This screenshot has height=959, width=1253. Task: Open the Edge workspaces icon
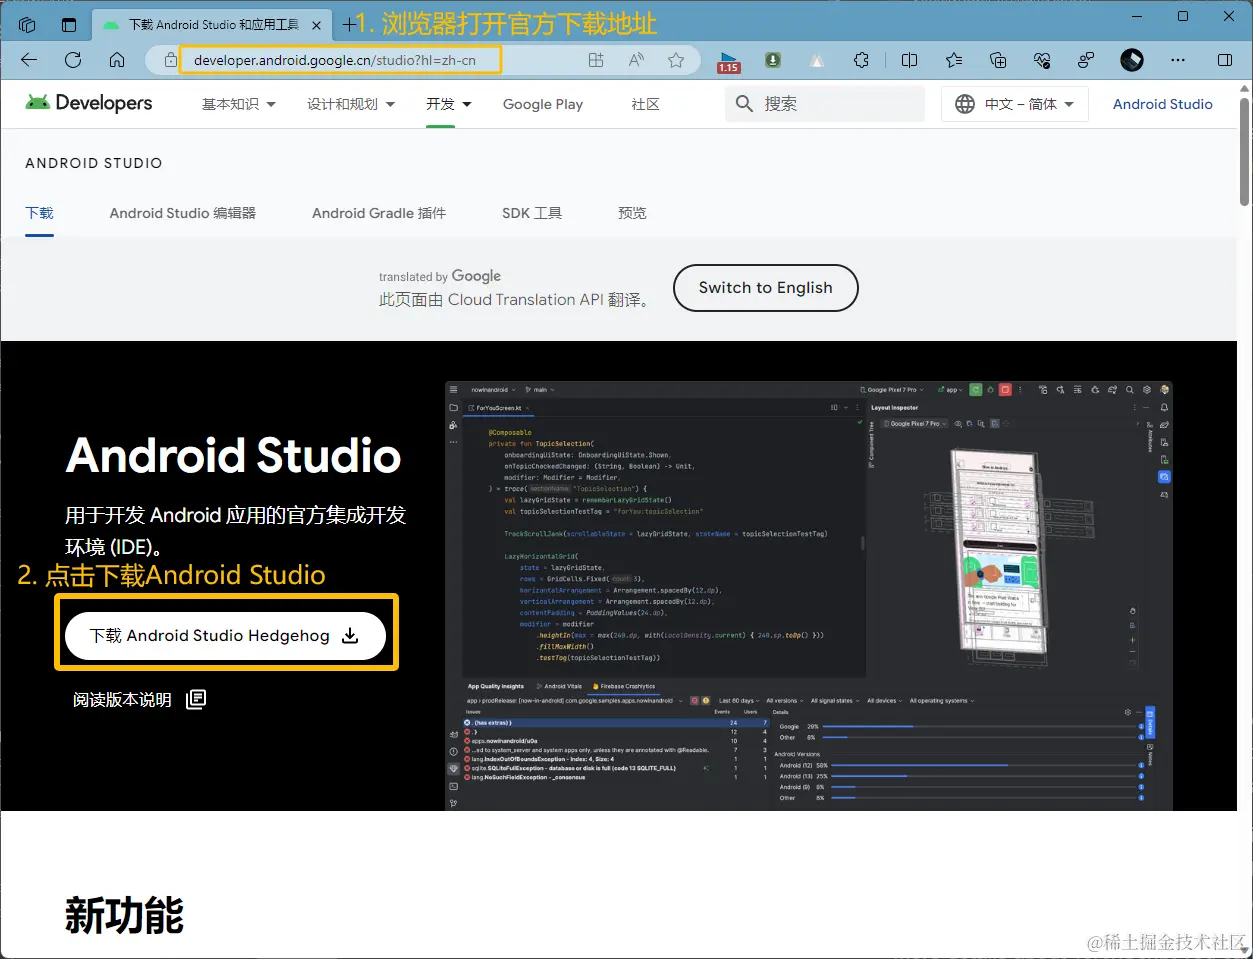point(27,24)
